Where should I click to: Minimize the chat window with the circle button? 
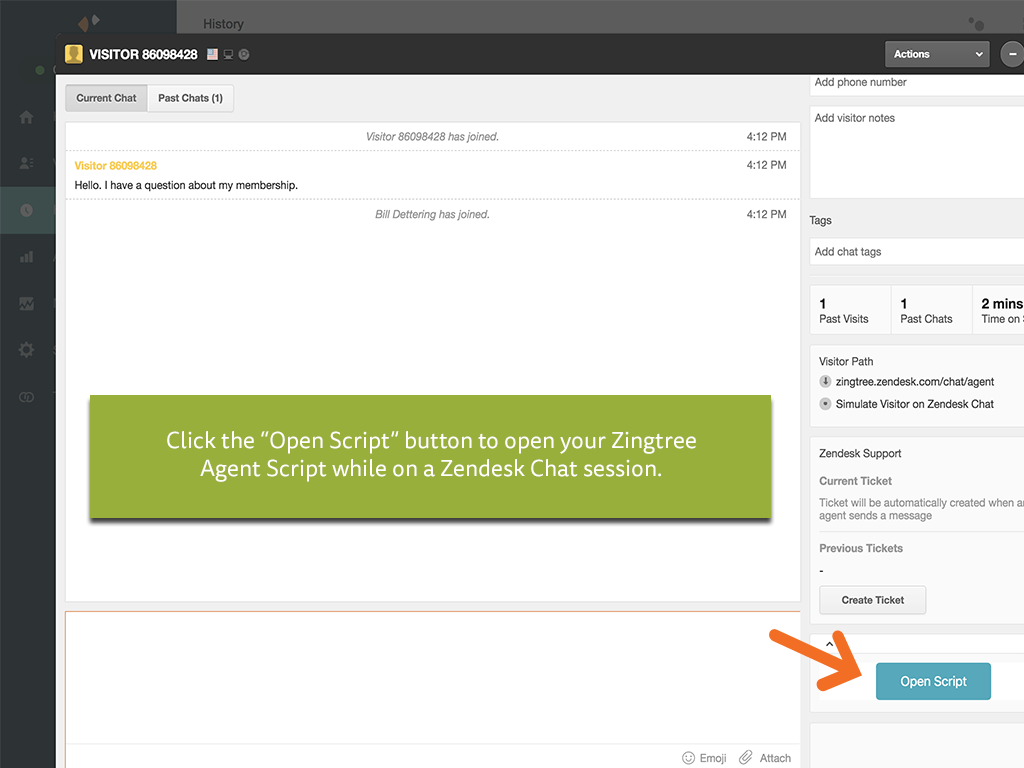point(1016,54)
